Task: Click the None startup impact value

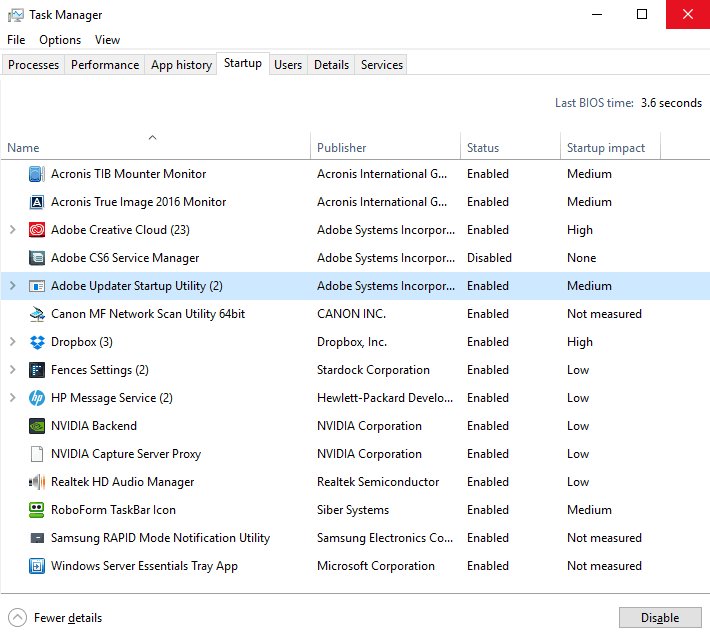Action: [x=581, y=258]
